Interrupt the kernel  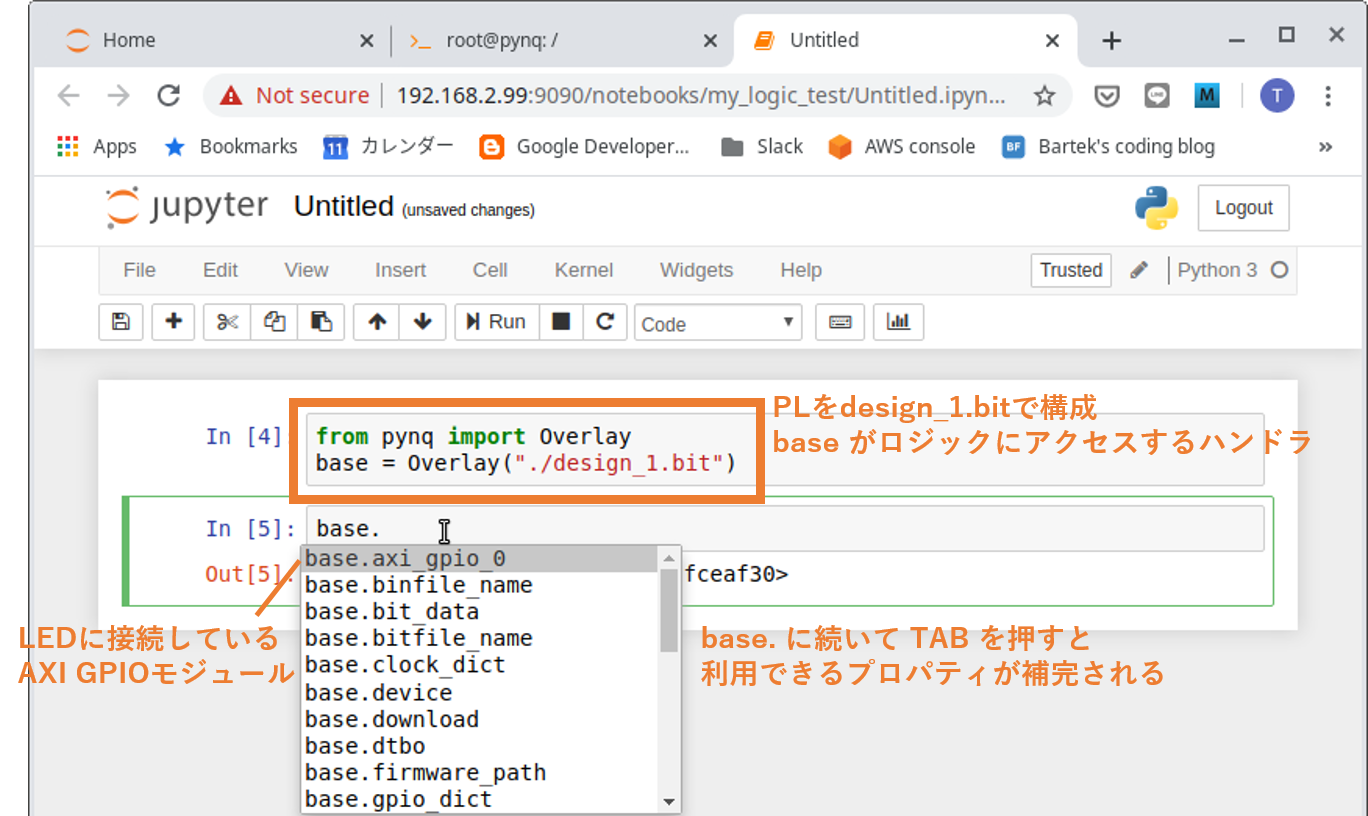click(561, 322)
